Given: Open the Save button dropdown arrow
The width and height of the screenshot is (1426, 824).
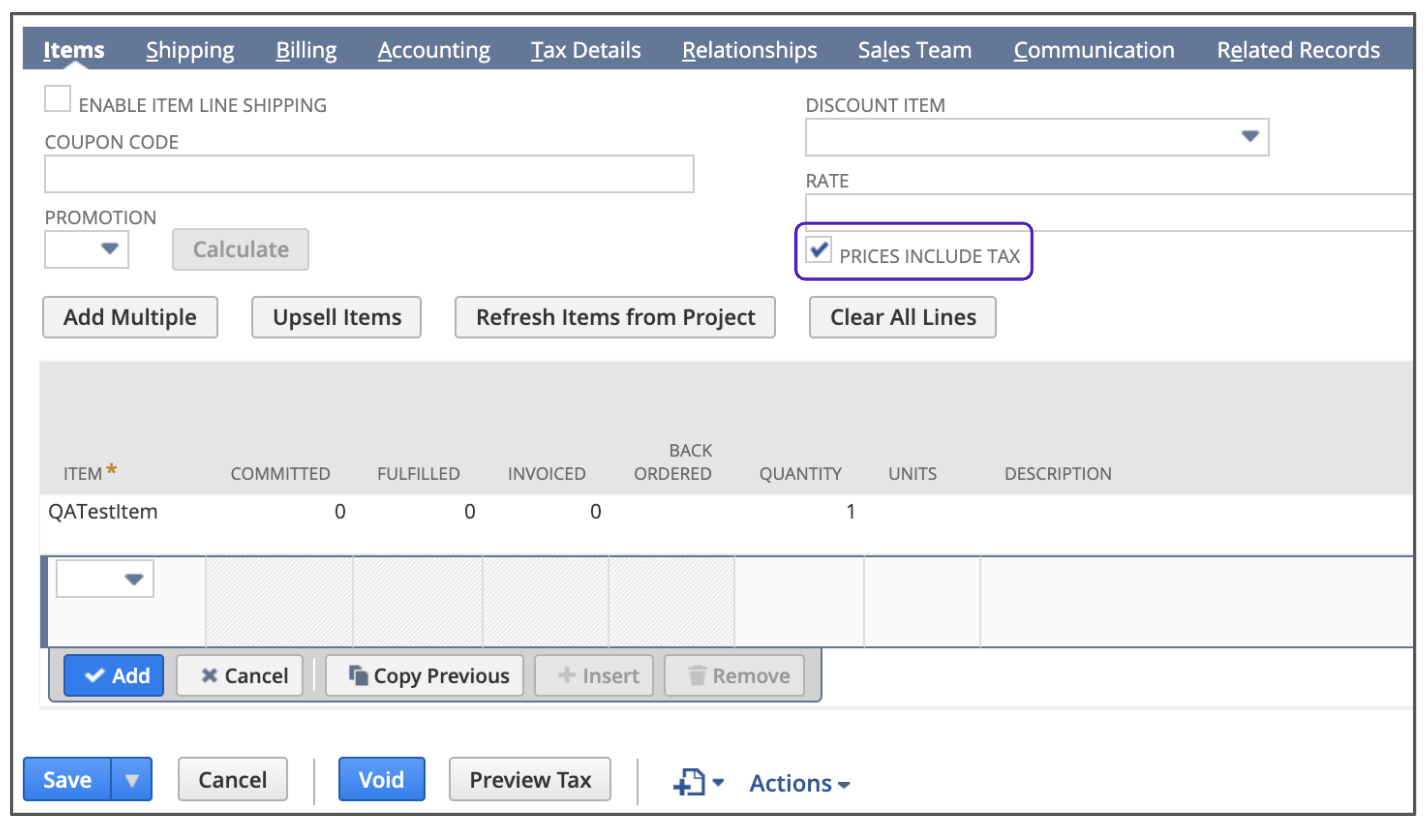Looking at the screenshot, I should click(x=132, y=780).
